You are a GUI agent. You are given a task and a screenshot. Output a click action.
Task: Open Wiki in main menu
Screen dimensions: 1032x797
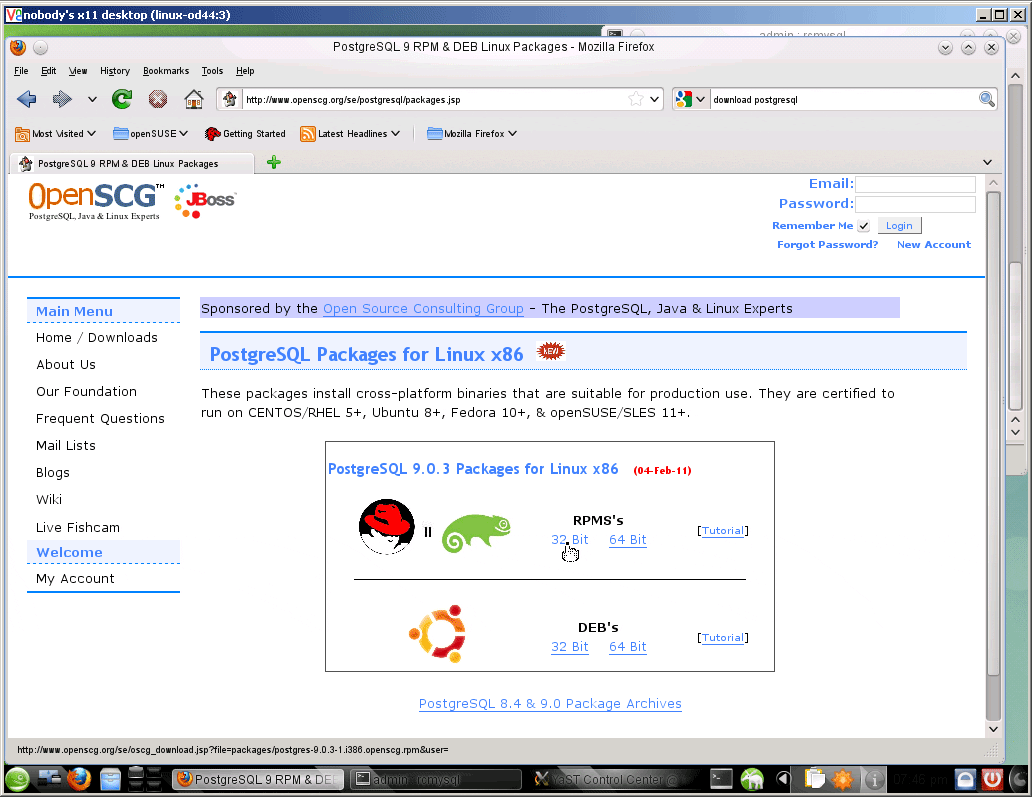tap(49, 500)
